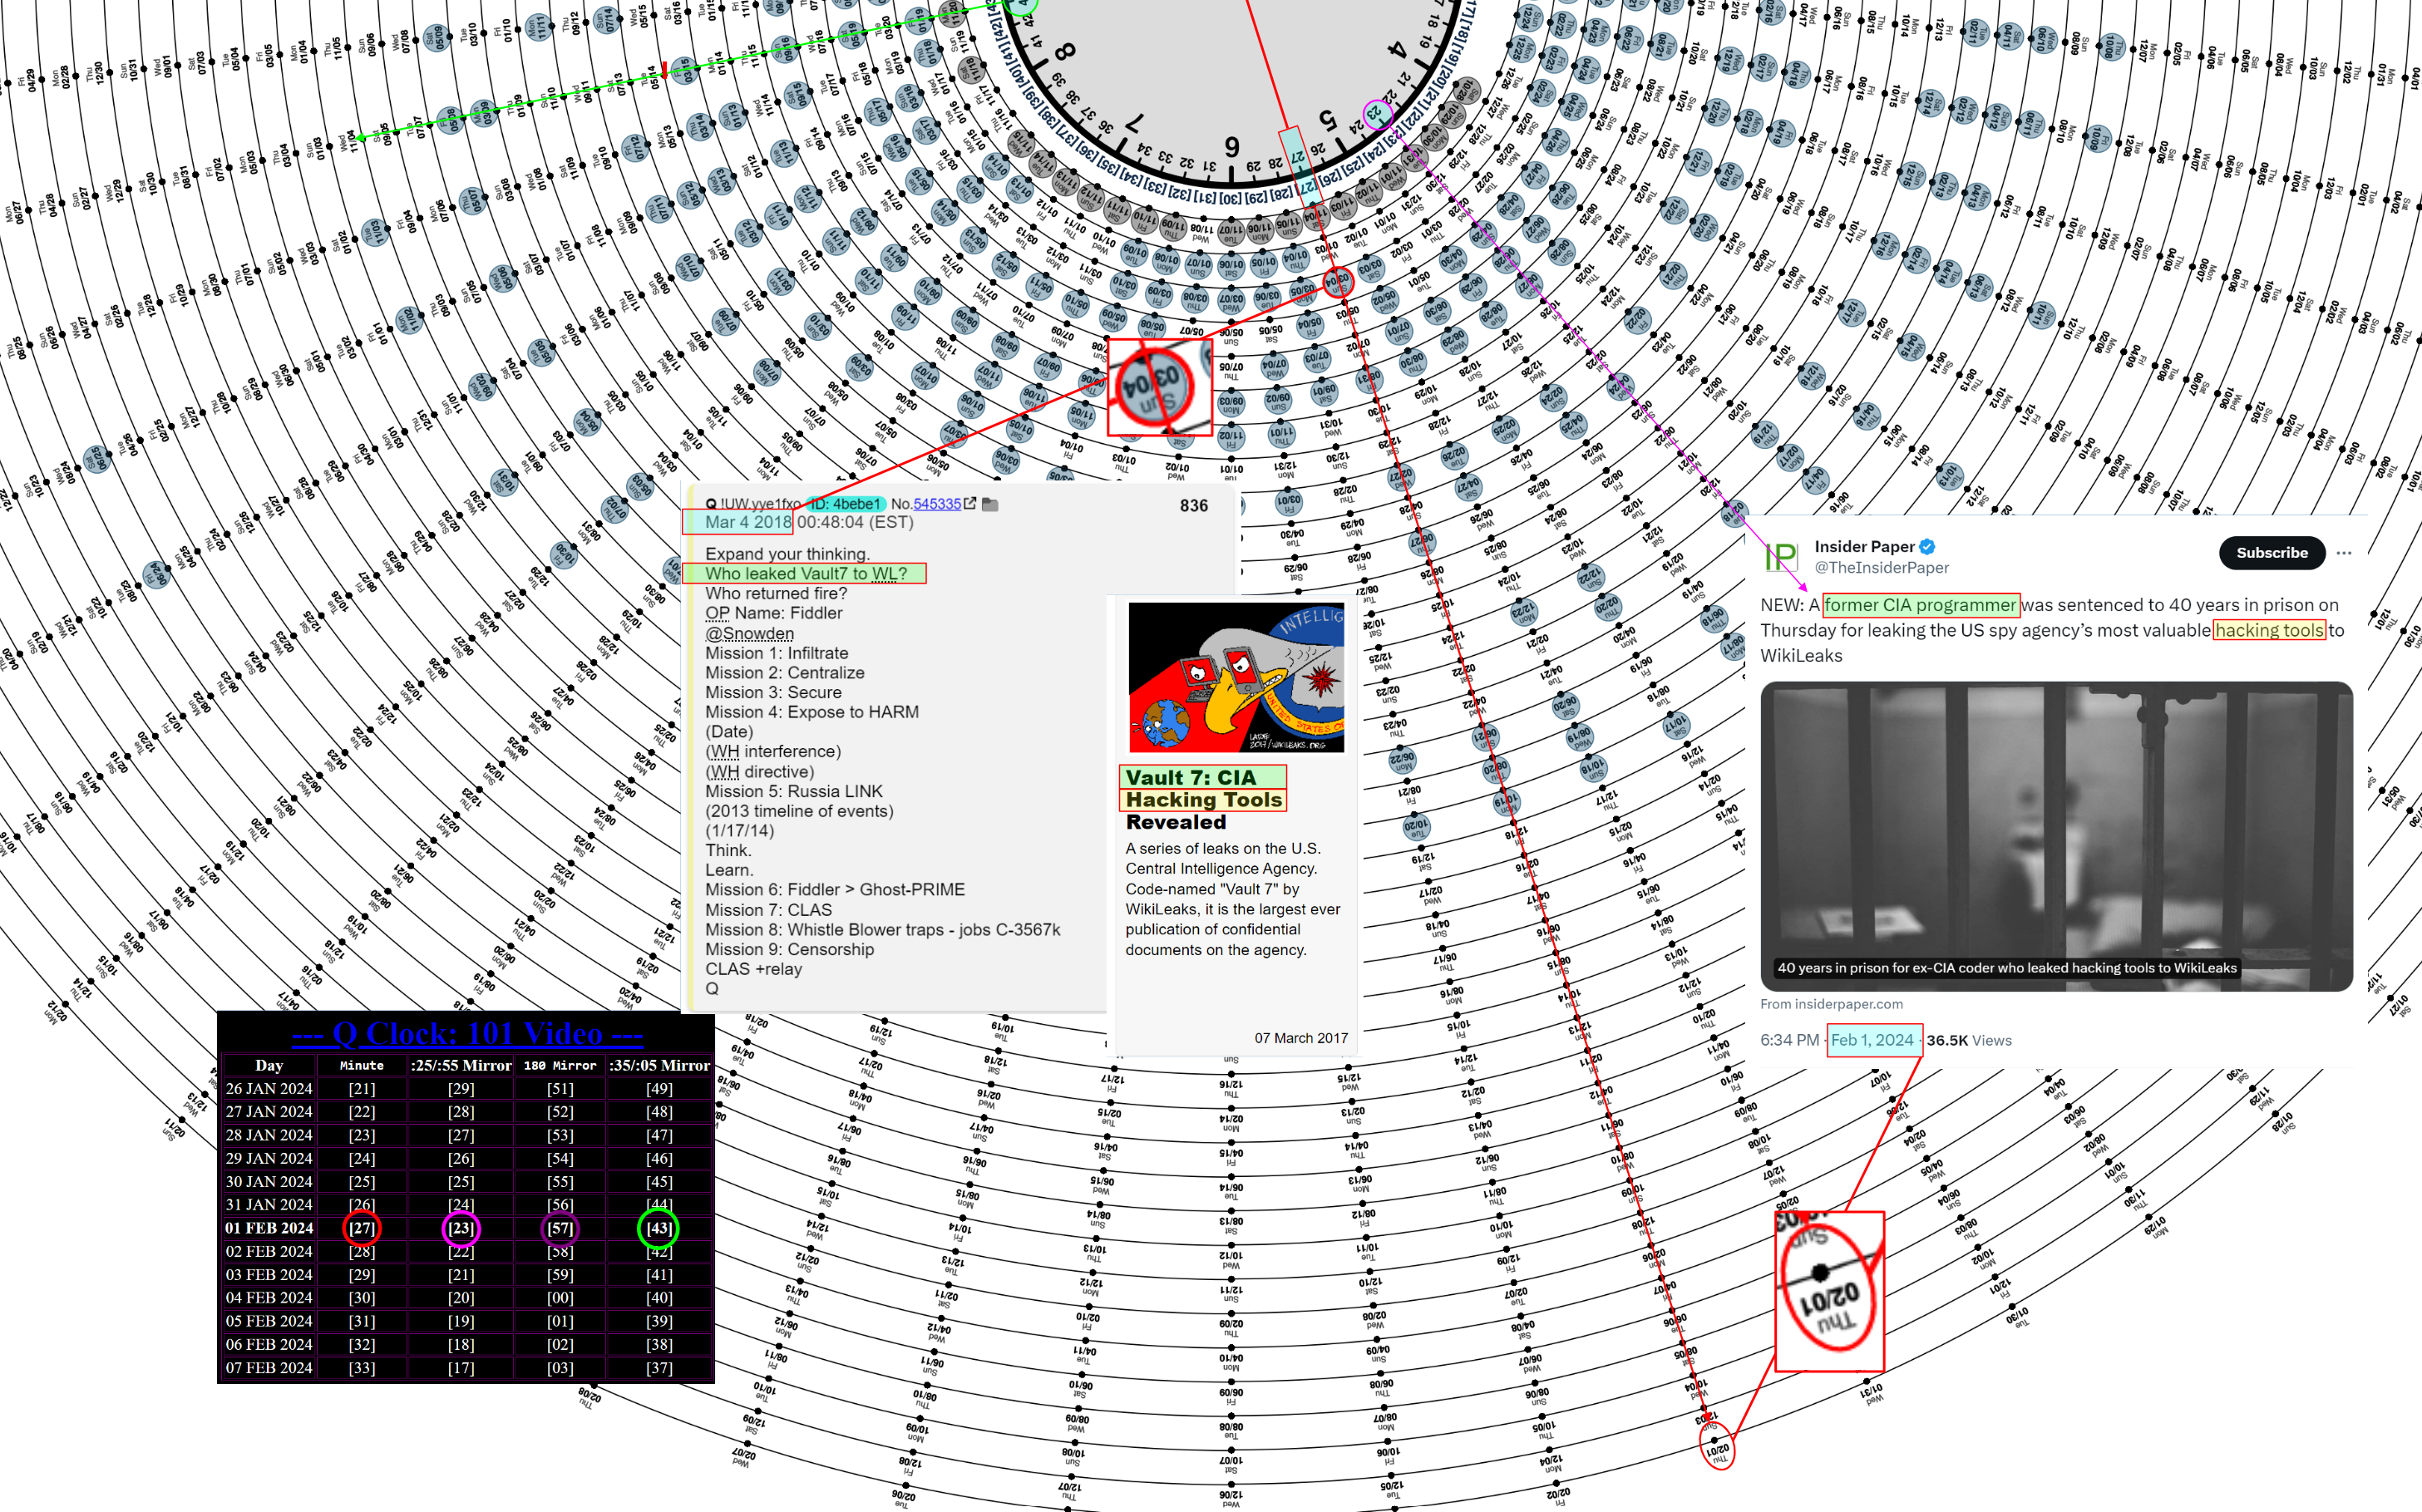The width and height of the screenshot is (2422, 1512).
Task: Open the three-dot more menu on the tweet
Action: coord(2344,553)
